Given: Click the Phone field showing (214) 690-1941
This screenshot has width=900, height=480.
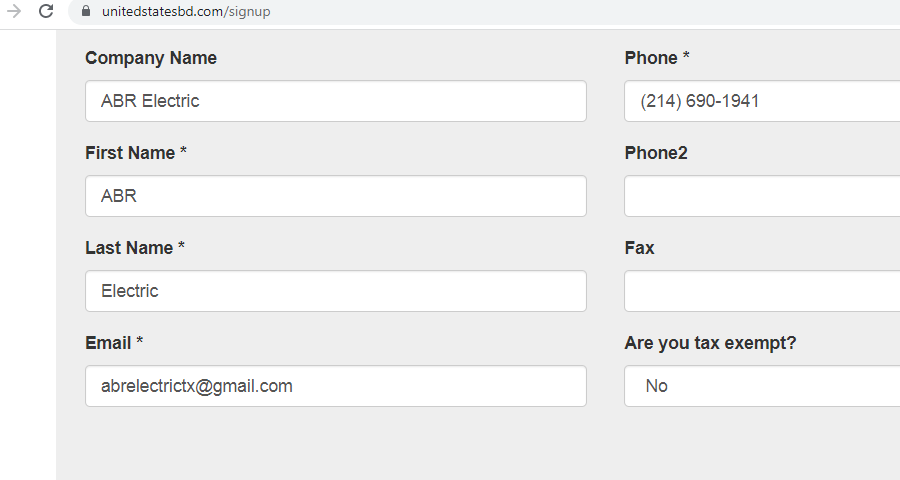Looking at the screenshot, I should pos(760,101).
